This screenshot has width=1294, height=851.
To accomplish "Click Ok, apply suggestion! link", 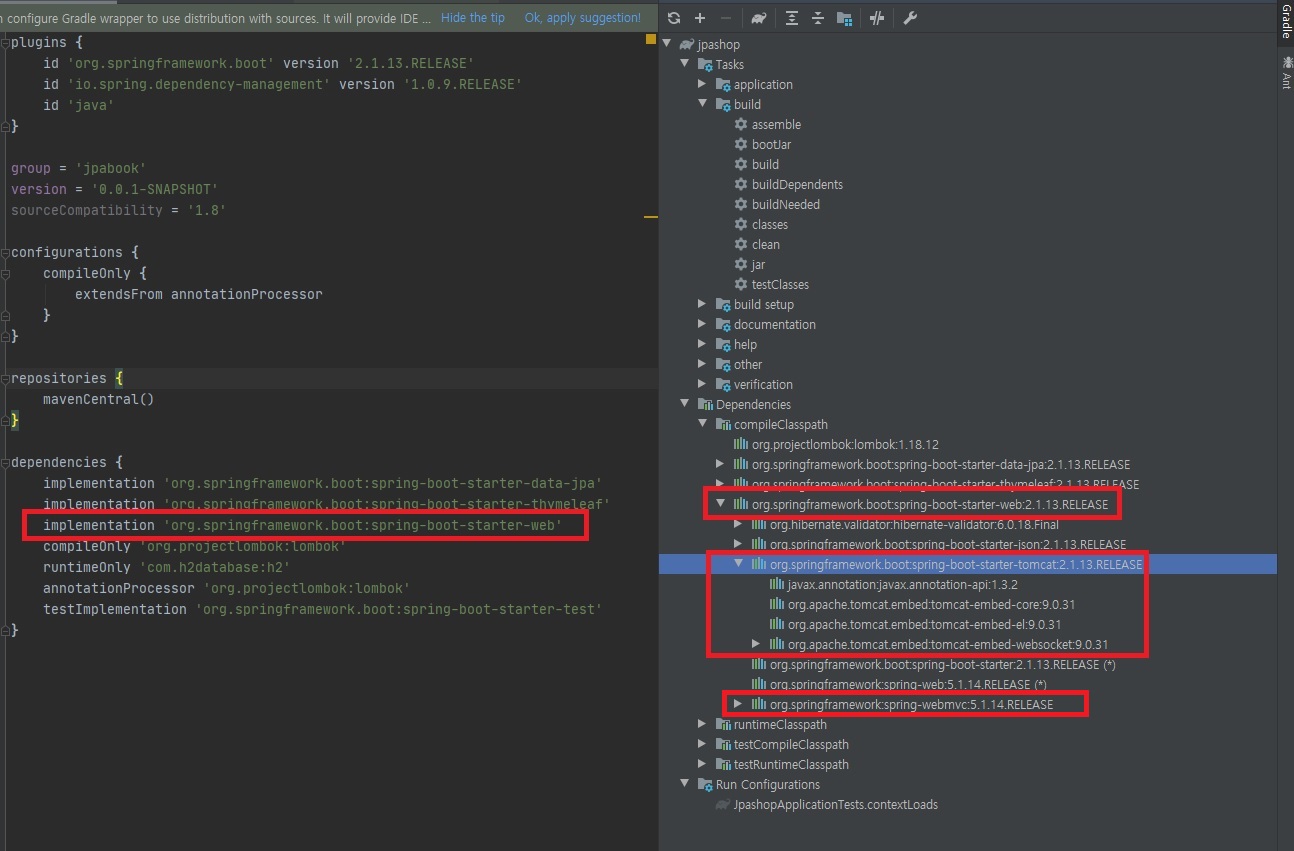I will 583,18.
